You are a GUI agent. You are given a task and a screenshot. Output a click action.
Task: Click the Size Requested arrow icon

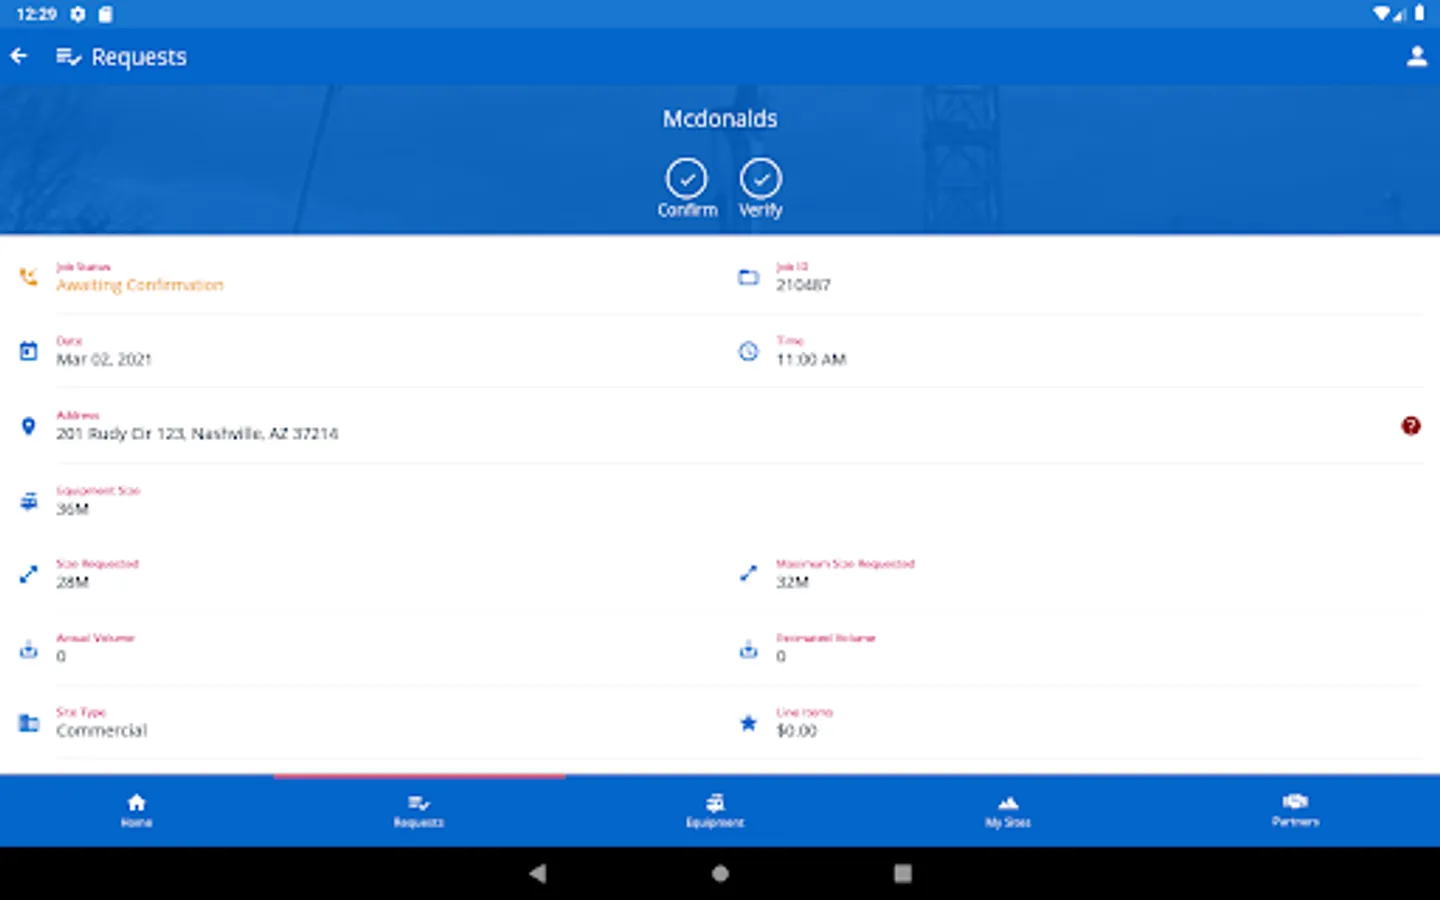(x=29, y=574)
